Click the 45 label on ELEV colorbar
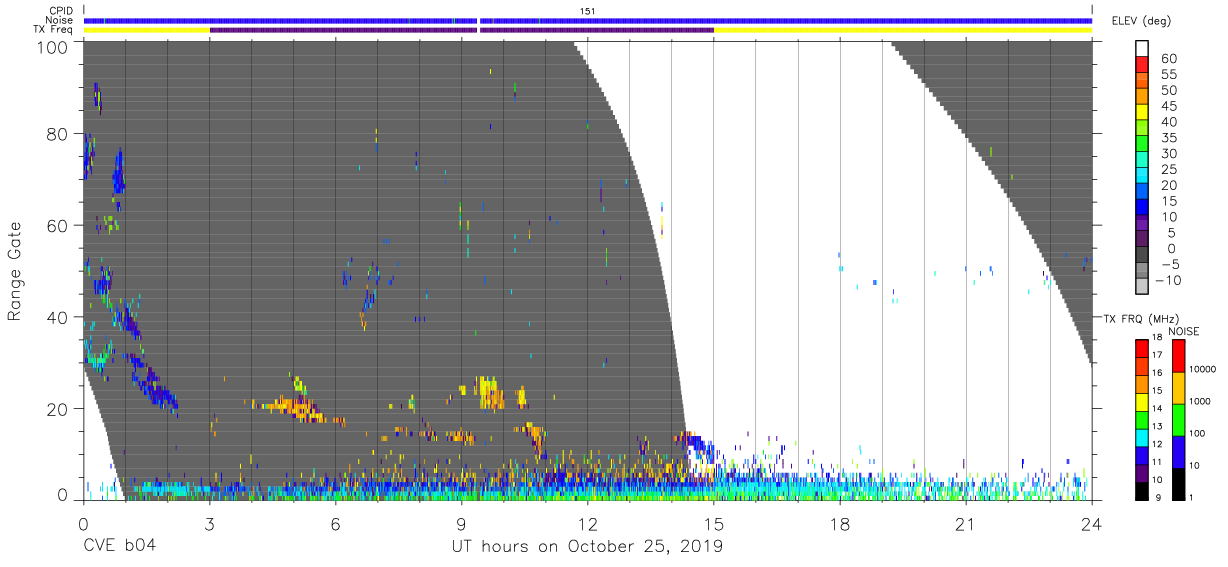Viewport: 1228px width, 567px height. click(x=1170, y=106)
